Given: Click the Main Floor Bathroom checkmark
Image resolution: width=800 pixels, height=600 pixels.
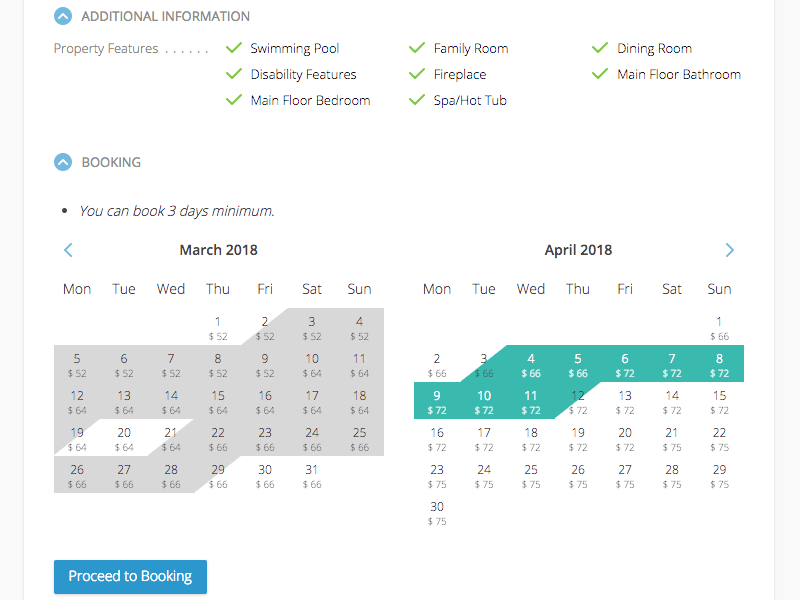Looking at the screenshot, I should pyautogui.click(x=600, y=74).
